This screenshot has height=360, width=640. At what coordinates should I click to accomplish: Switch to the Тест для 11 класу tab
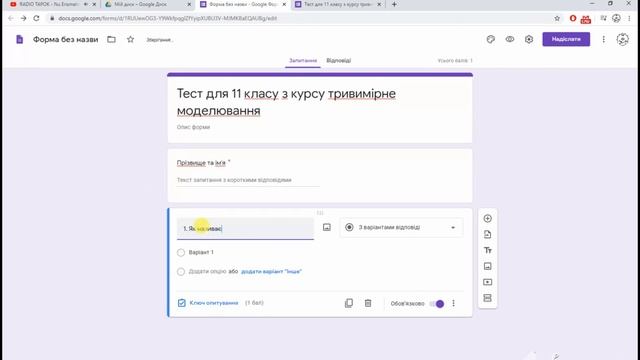click(x=337, y=4)
